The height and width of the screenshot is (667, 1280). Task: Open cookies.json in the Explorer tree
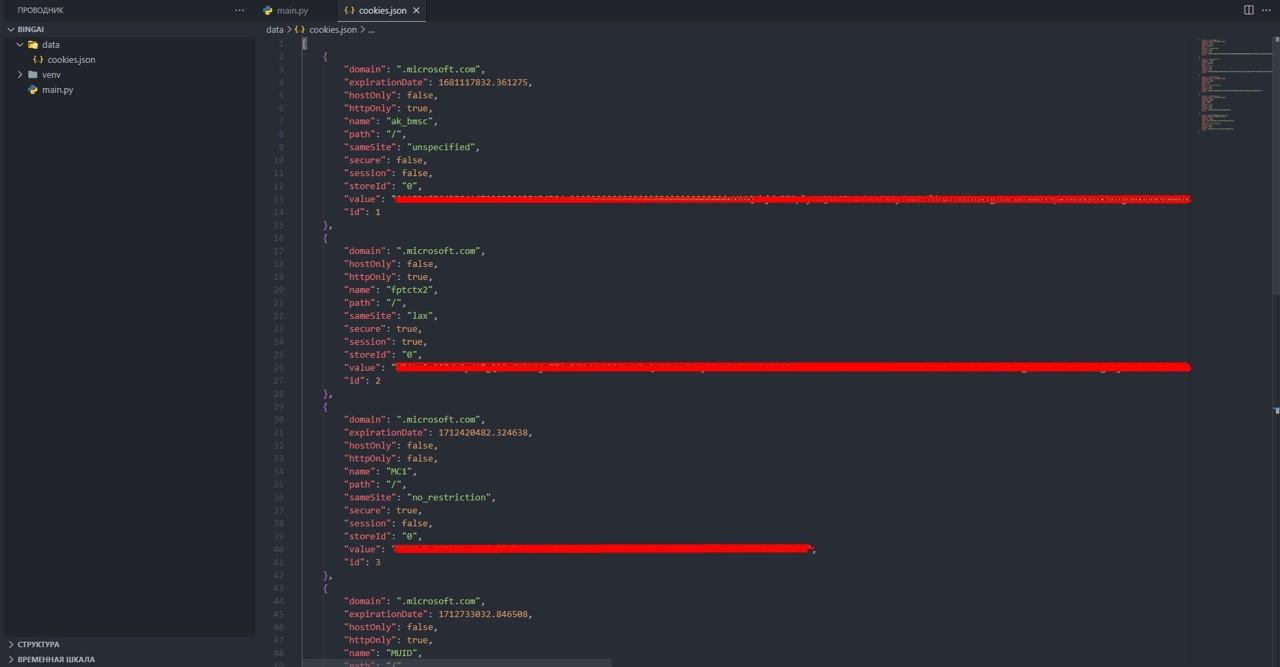71,60
